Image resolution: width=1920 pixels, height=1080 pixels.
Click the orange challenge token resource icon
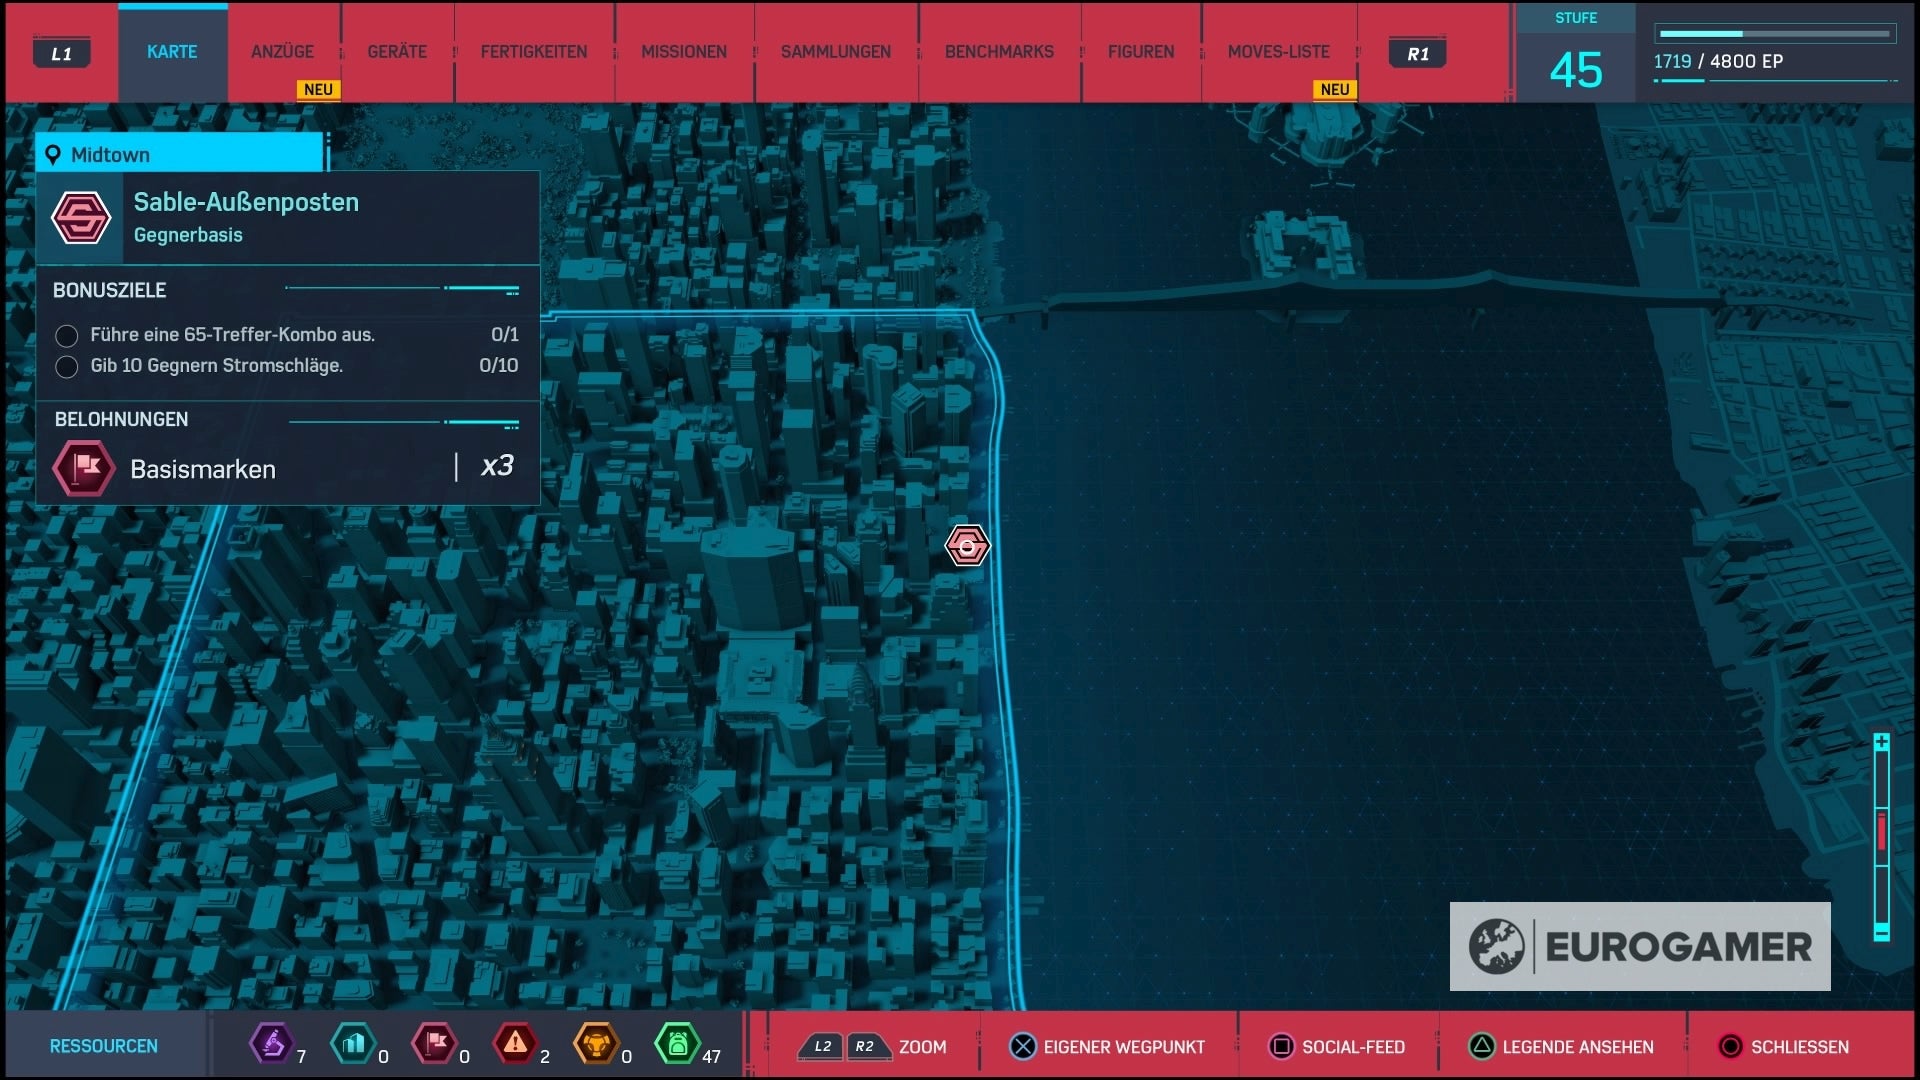click(596, 1044)
